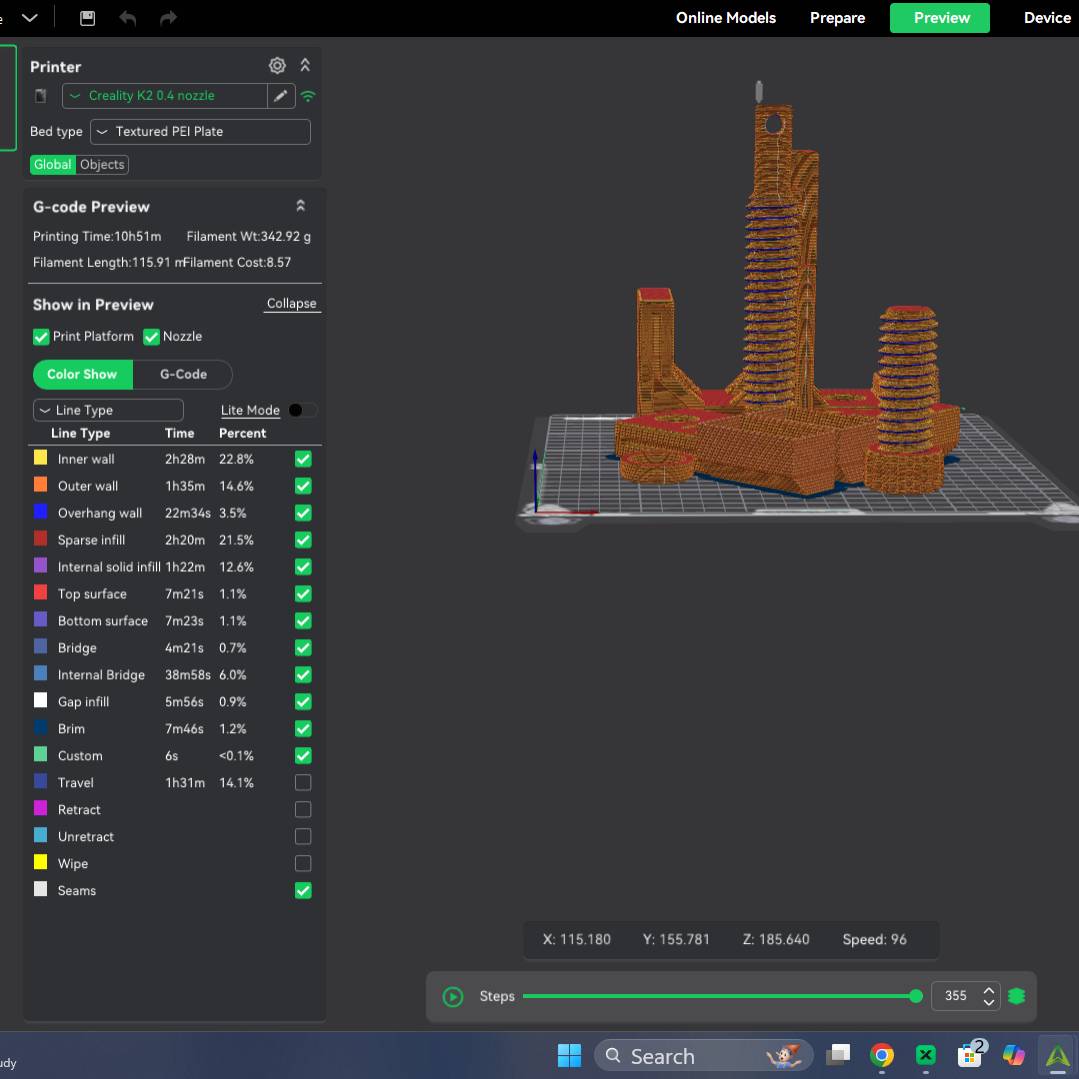Click the green layers icon beside step counter

1017,996
